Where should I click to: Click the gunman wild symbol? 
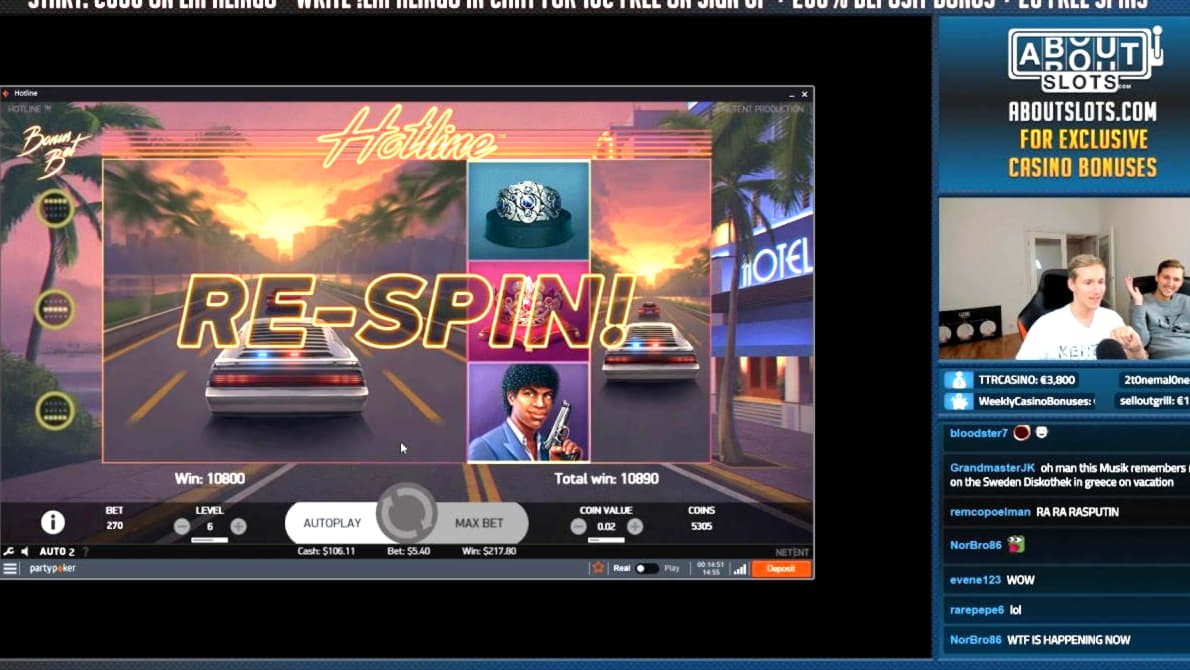pyautogui.click(x=528, y=412)
